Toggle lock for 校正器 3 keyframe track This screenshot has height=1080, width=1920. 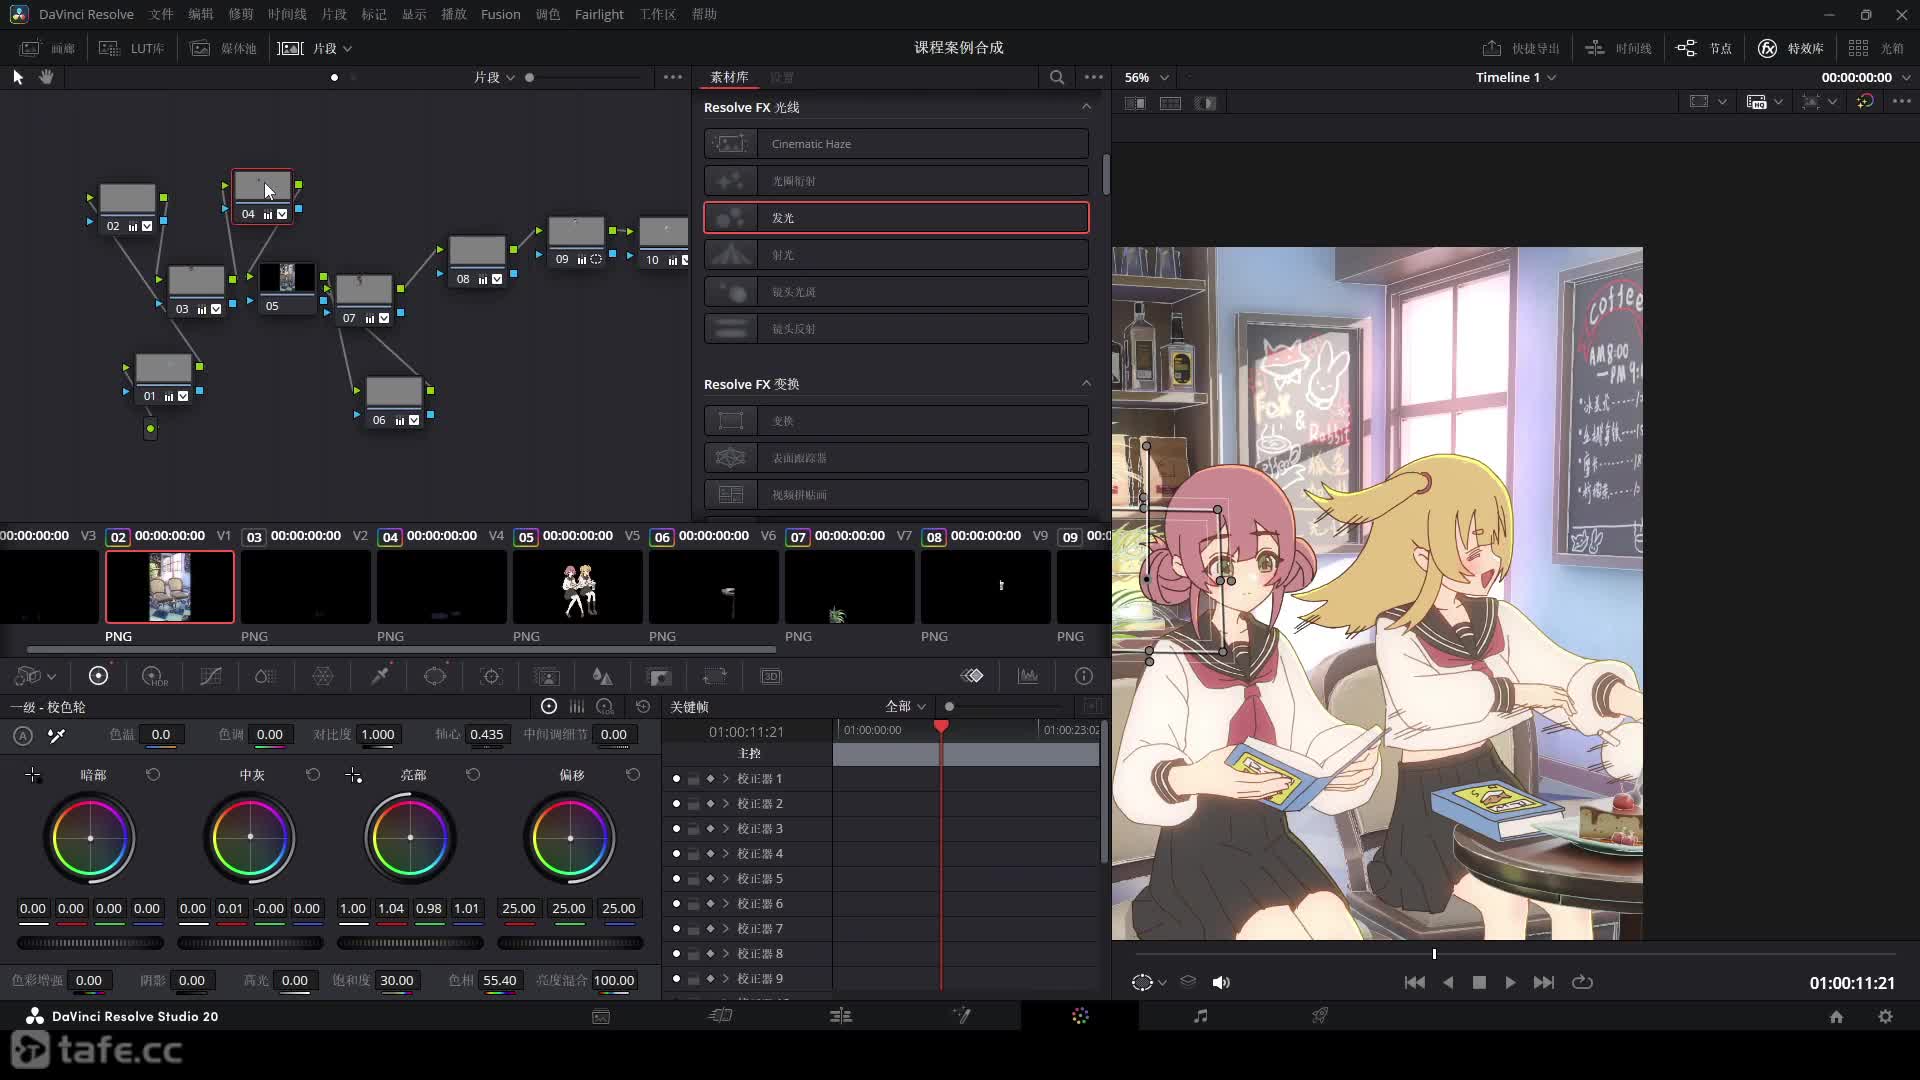tap(693, 829)
